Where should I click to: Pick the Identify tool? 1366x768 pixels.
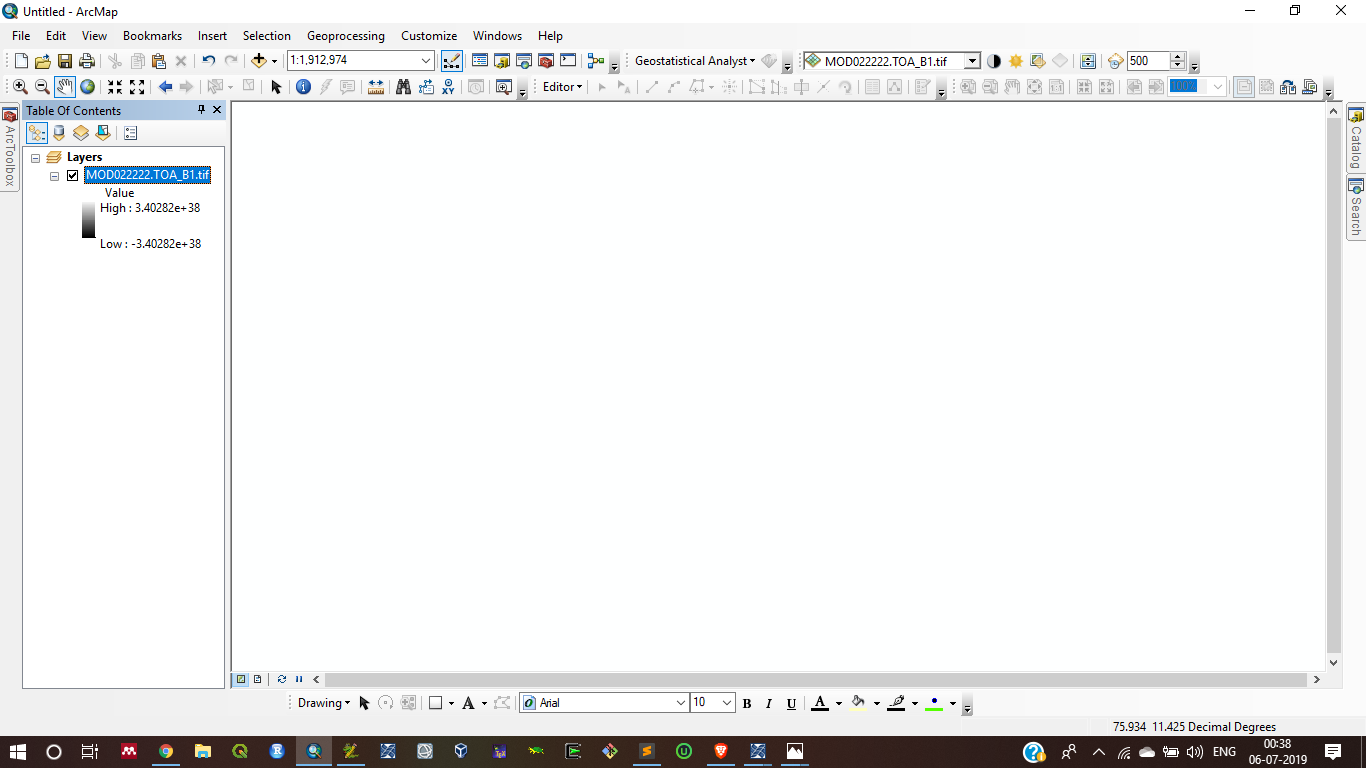click(x=304, y=87)
